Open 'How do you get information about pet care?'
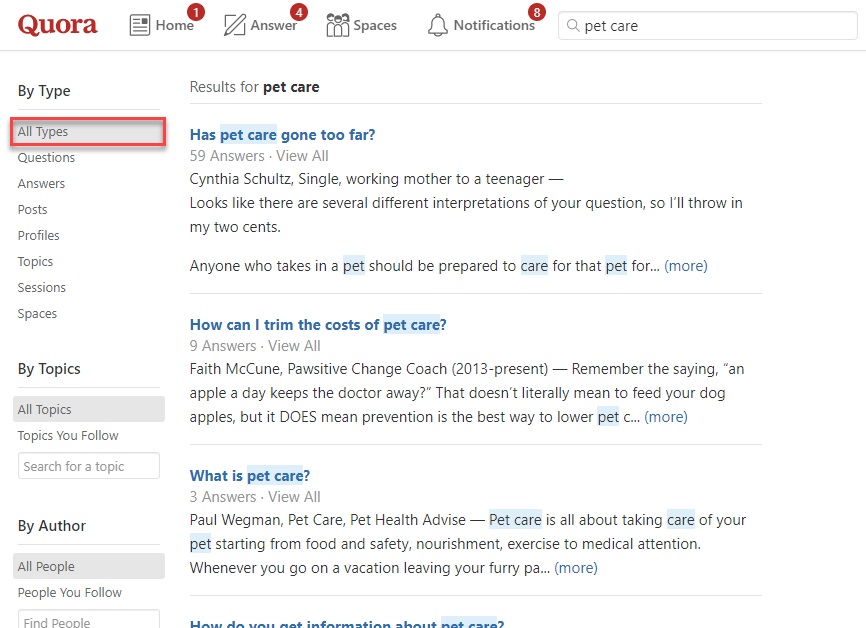 click(x=347, y=624)
